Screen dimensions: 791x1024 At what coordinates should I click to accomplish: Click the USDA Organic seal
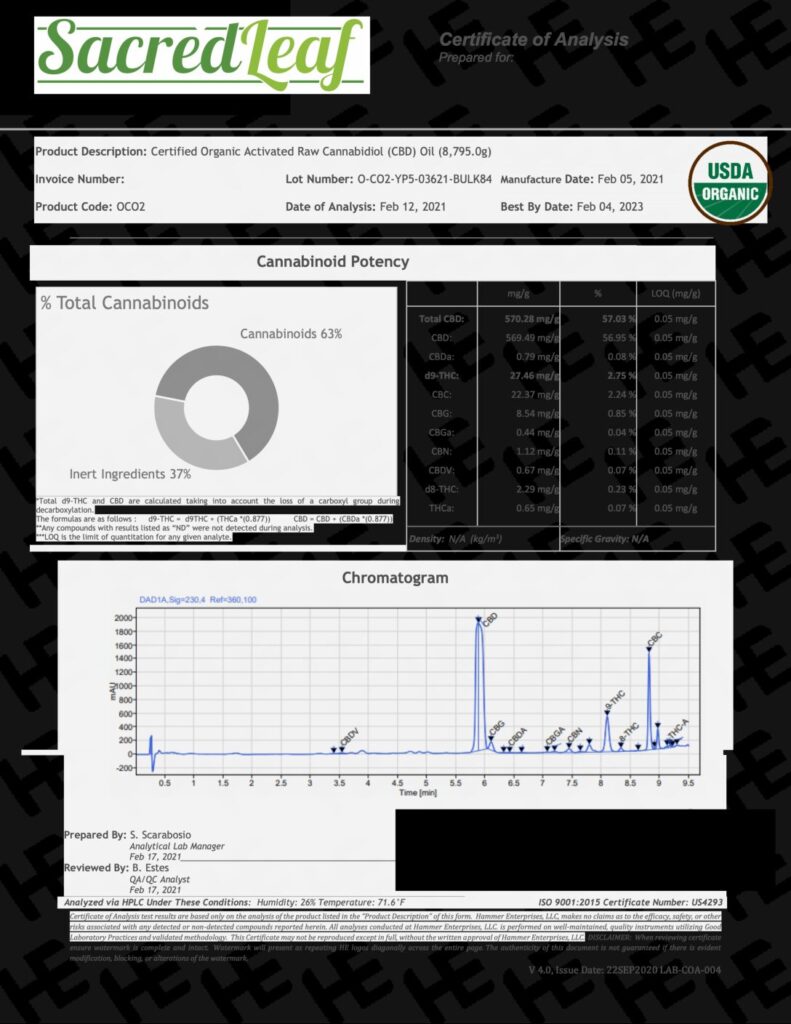pyautogui.click(x=731, y=182)
